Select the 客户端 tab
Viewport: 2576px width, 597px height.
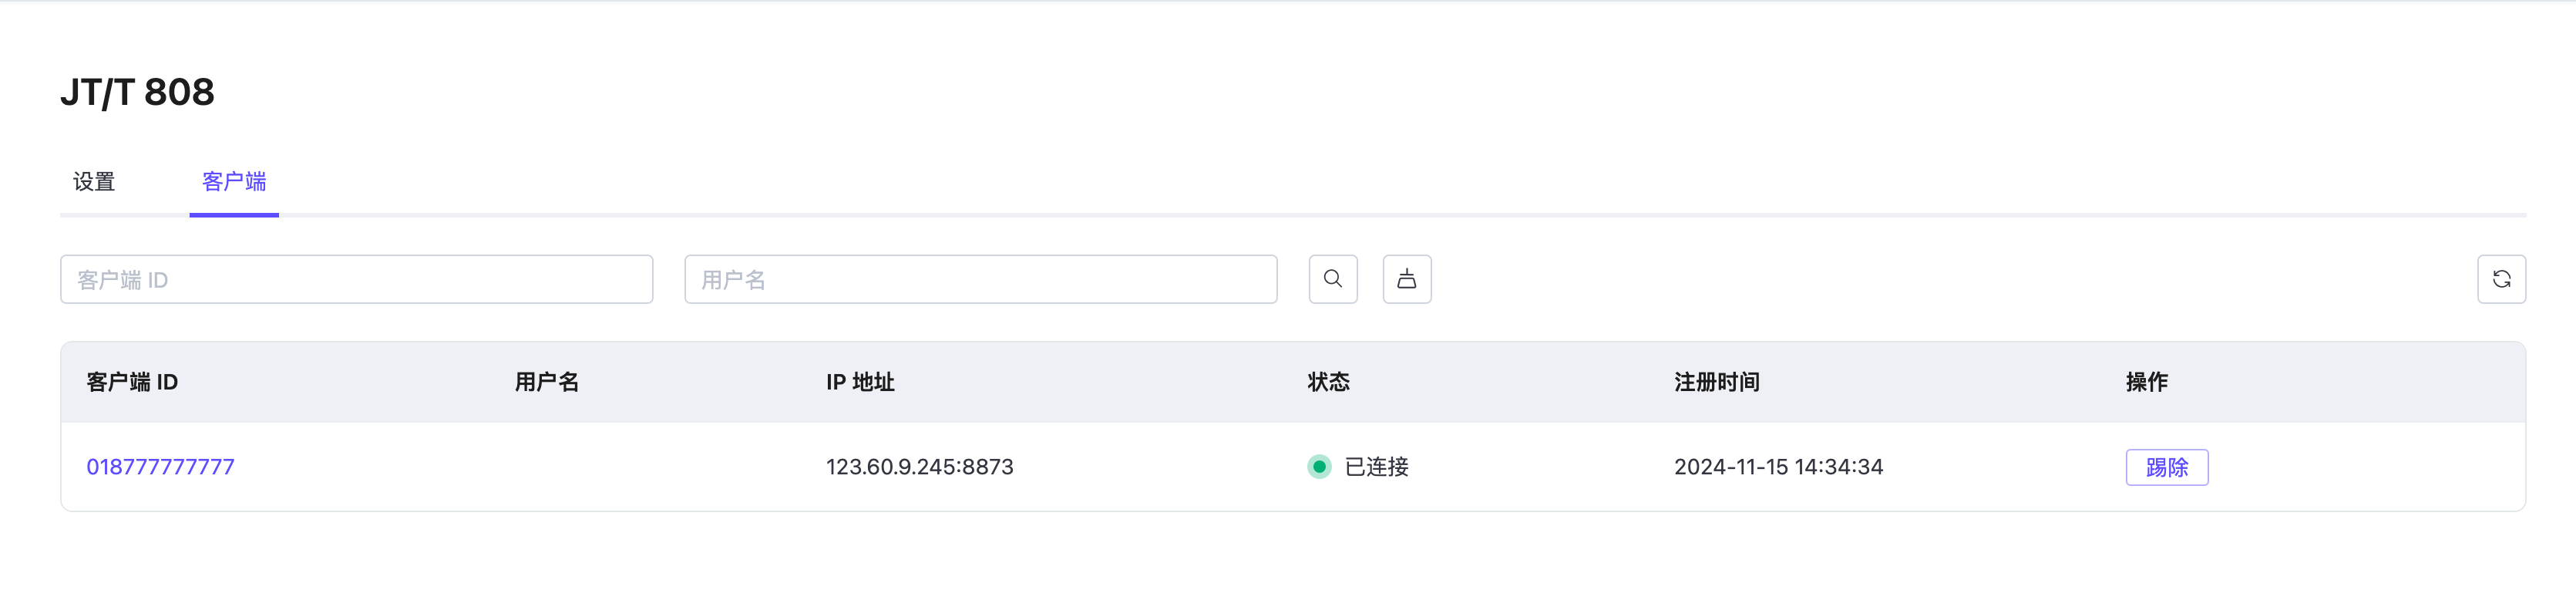[234, 182]
